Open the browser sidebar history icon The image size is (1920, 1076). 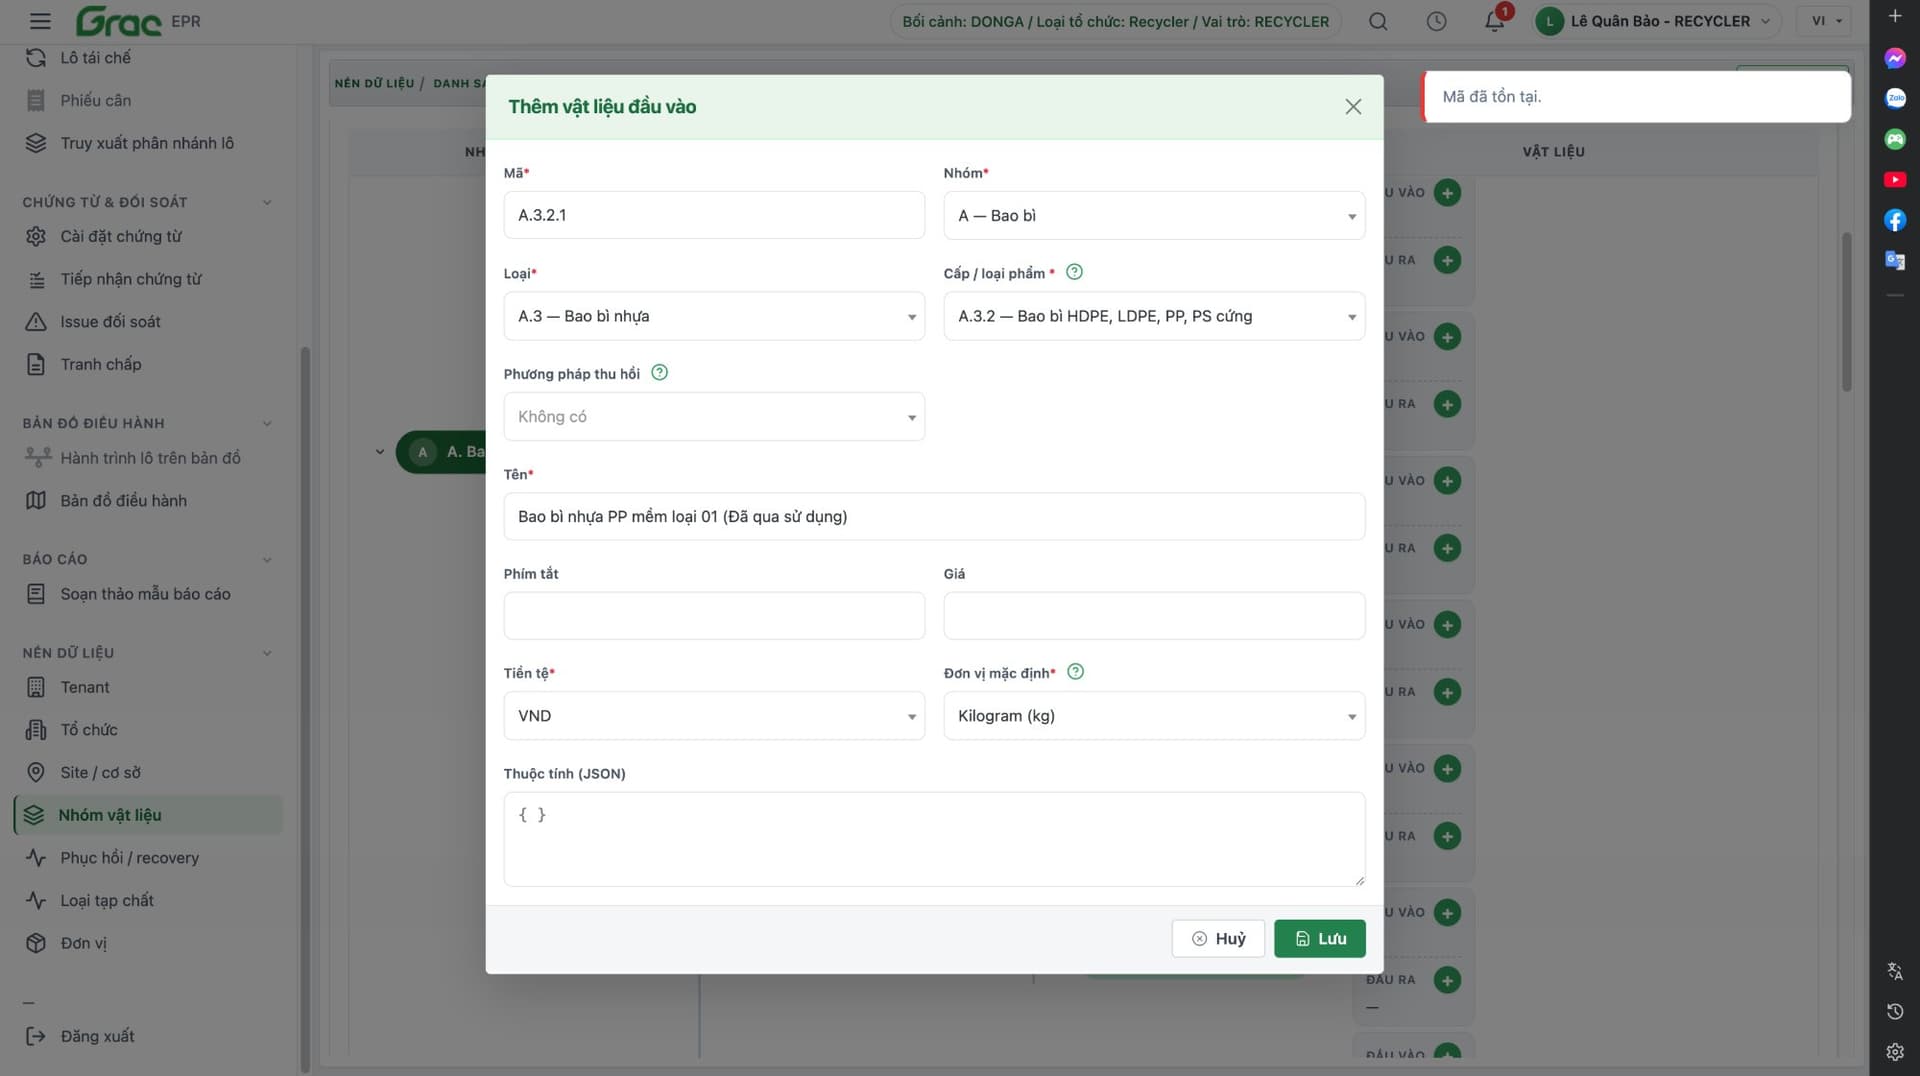pyautogui.click(x=1894, y=1012)
